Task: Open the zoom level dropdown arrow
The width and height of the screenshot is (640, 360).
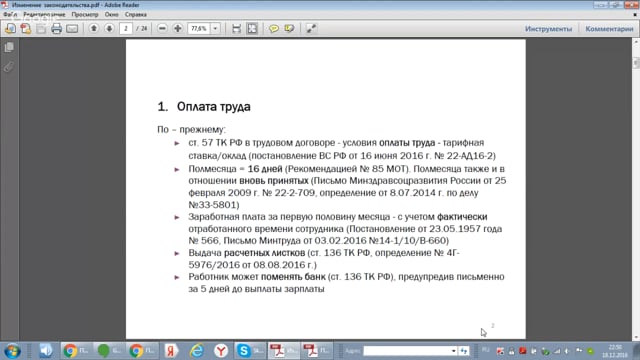Action: point(215,29)
